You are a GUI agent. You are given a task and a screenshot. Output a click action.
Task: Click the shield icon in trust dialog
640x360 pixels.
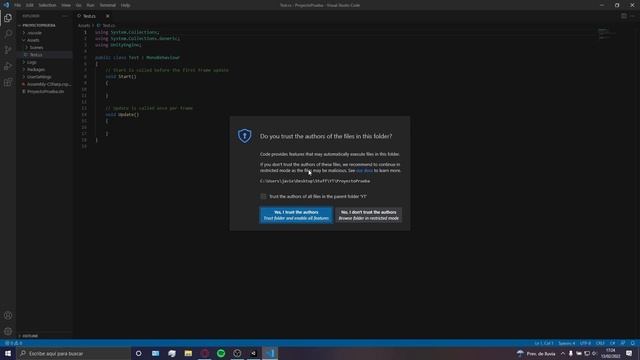(244, 136)
